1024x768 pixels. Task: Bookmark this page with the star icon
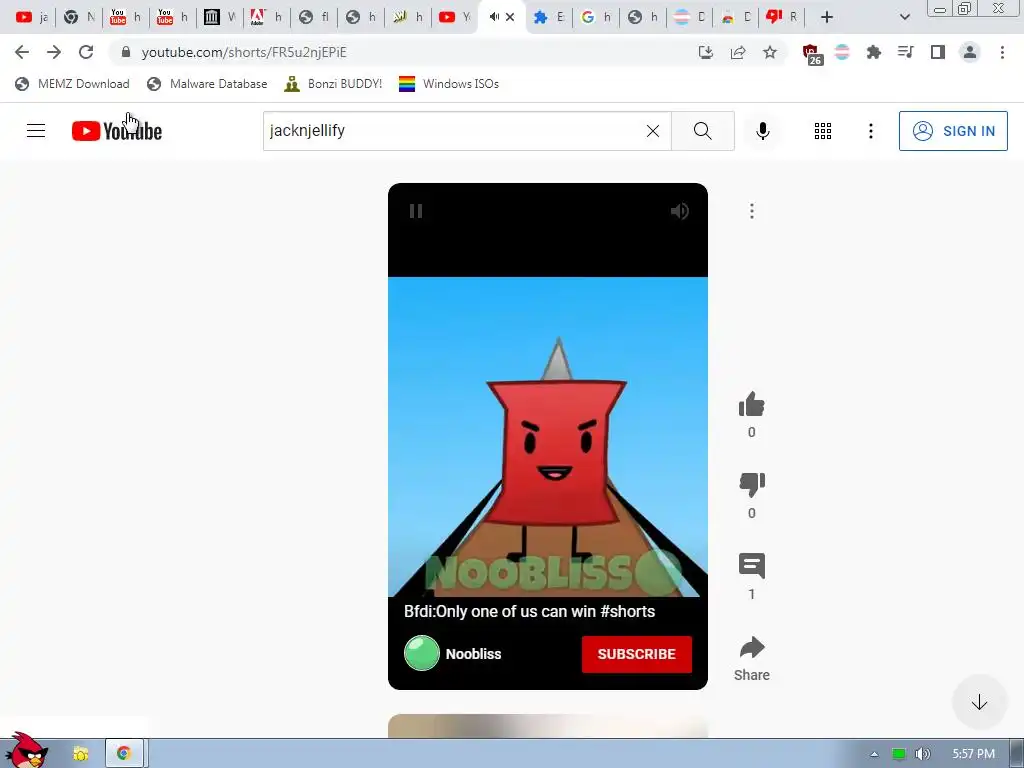pos(770,52)
